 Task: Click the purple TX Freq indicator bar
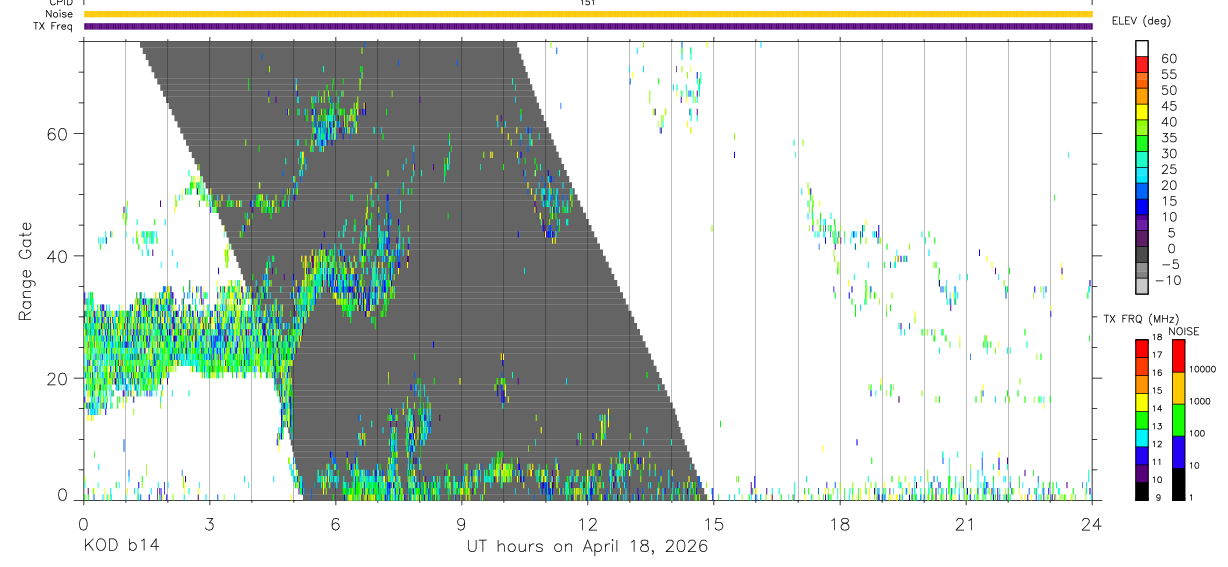click(x=587, y=26)
